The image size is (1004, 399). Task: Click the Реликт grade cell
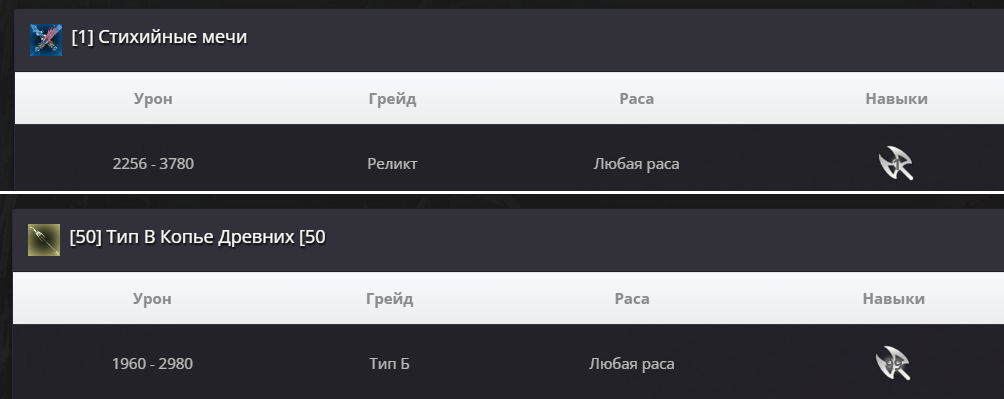[393, 164]
